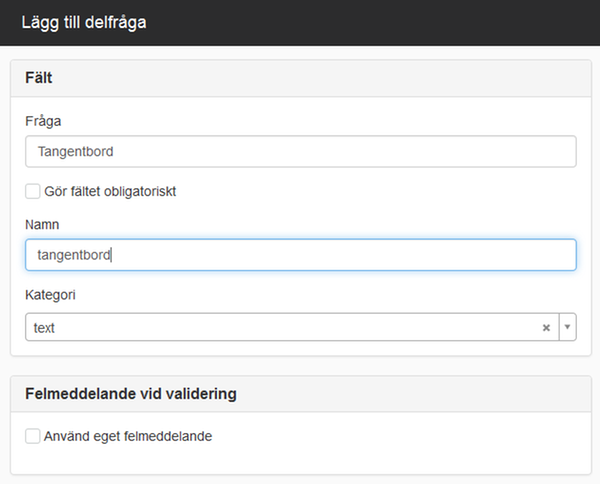Click the Lägg till delfråga title
This screenshot has width=600, height=484.
(84, 22)
